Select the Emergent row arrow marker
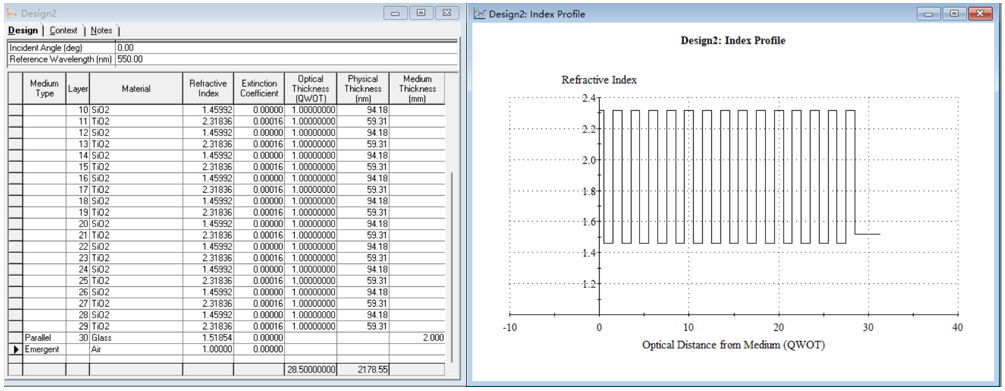 pyautogui.click(x=14, y=349)
